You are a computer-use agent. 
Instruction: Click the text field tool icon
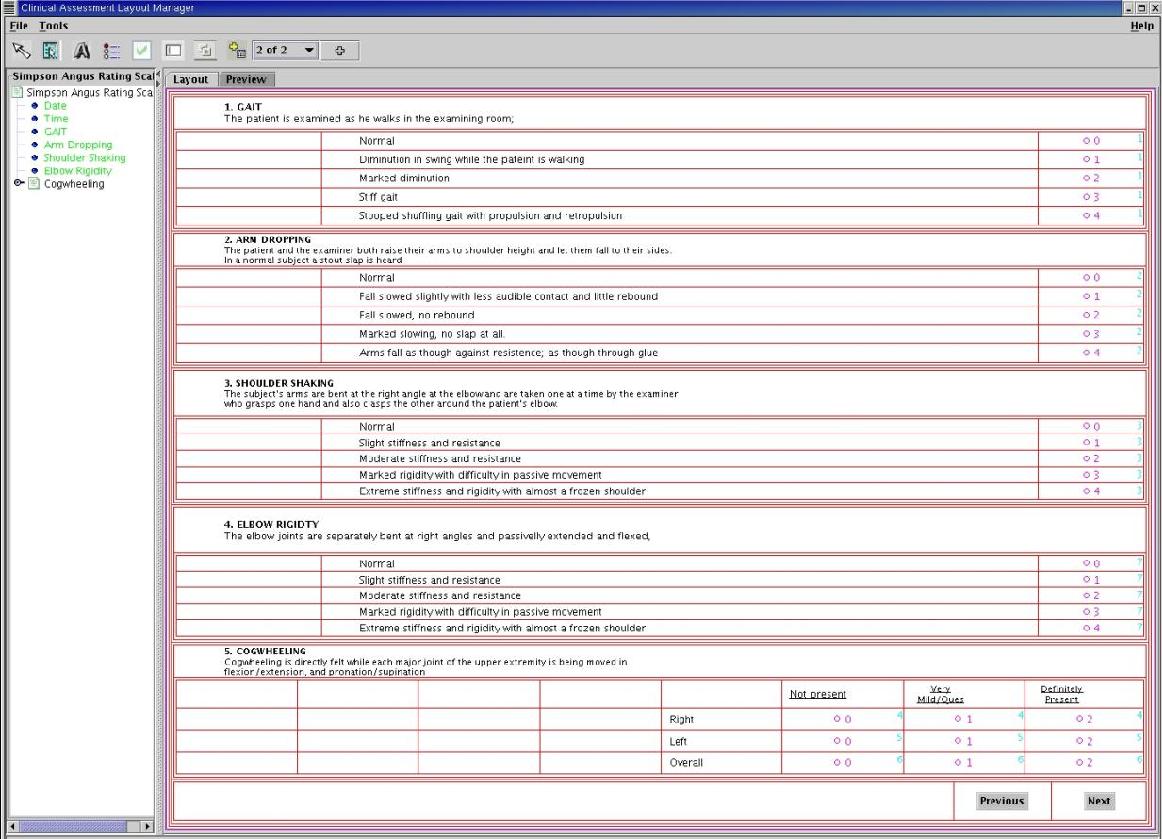click(x=173, y=50)
